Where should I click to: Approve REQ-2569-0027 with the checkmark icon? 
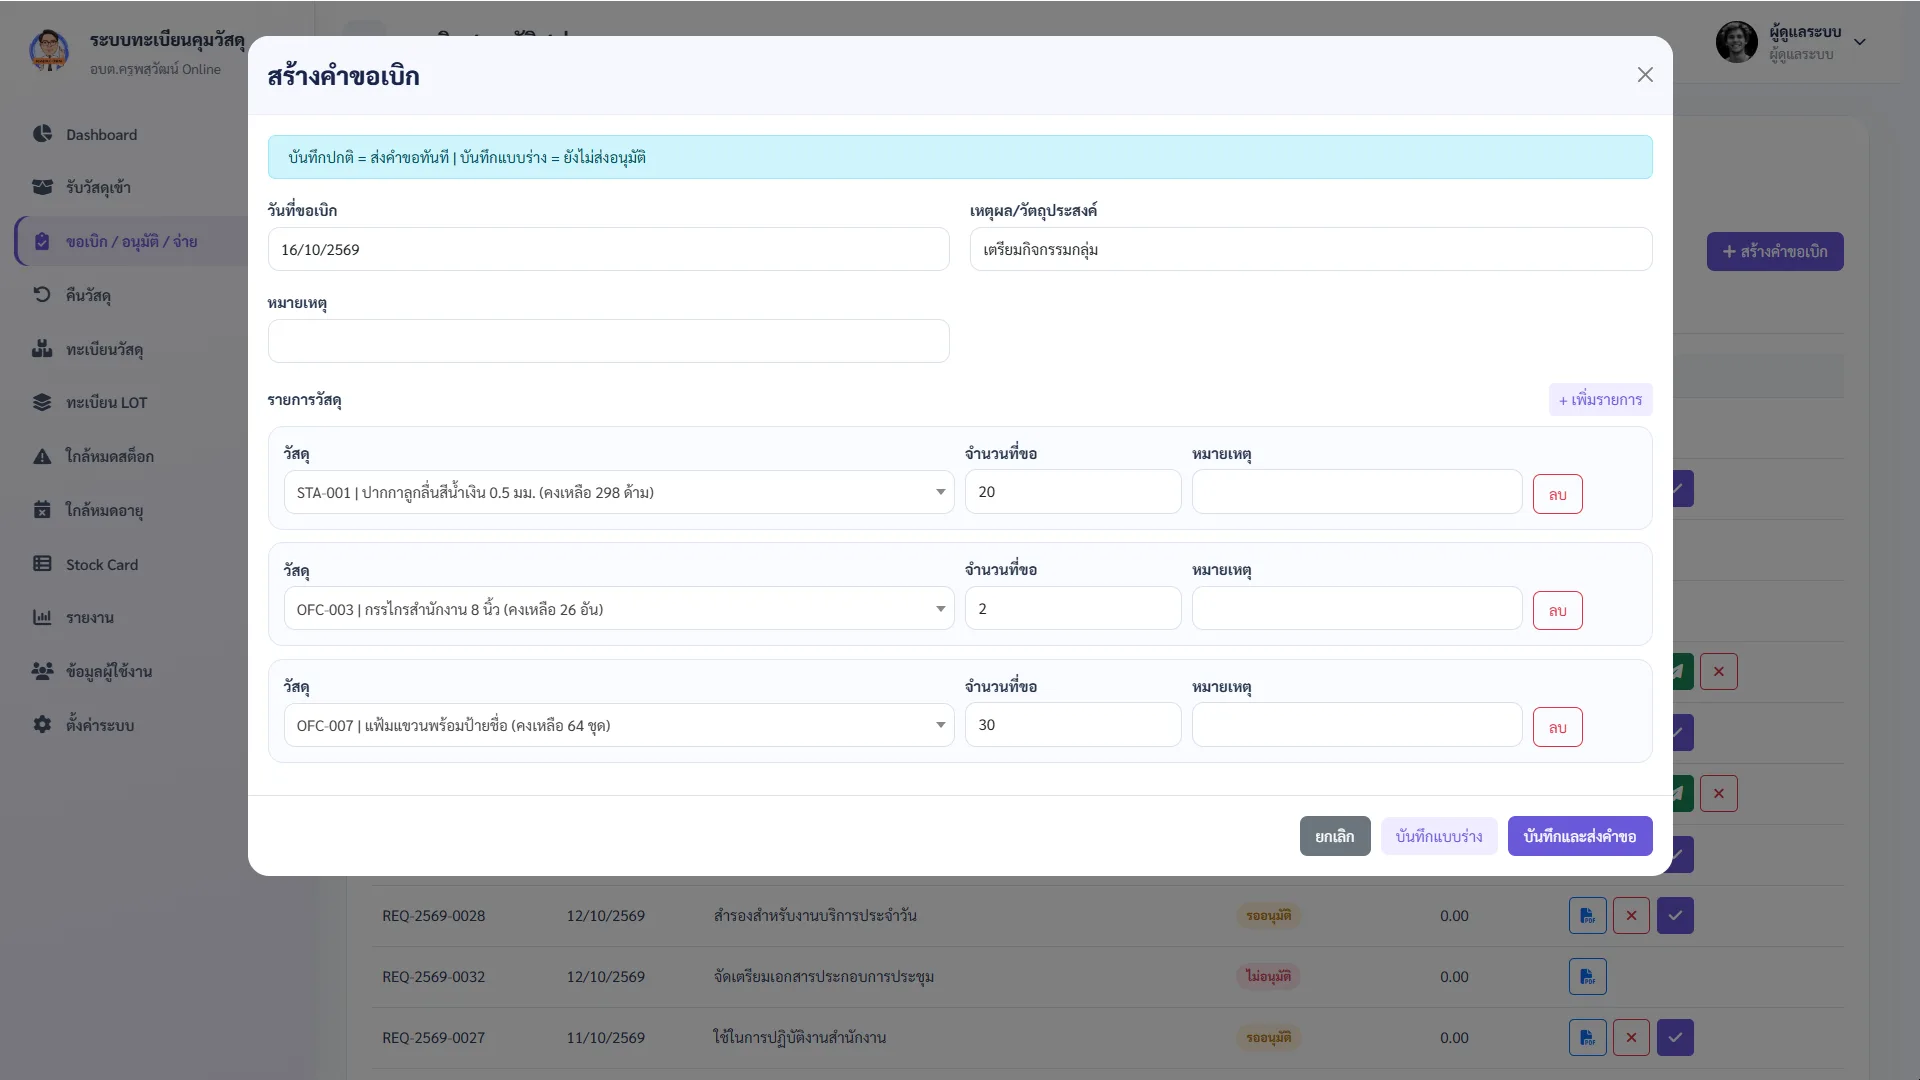pyautogui.click(x=1675, y=1037)
